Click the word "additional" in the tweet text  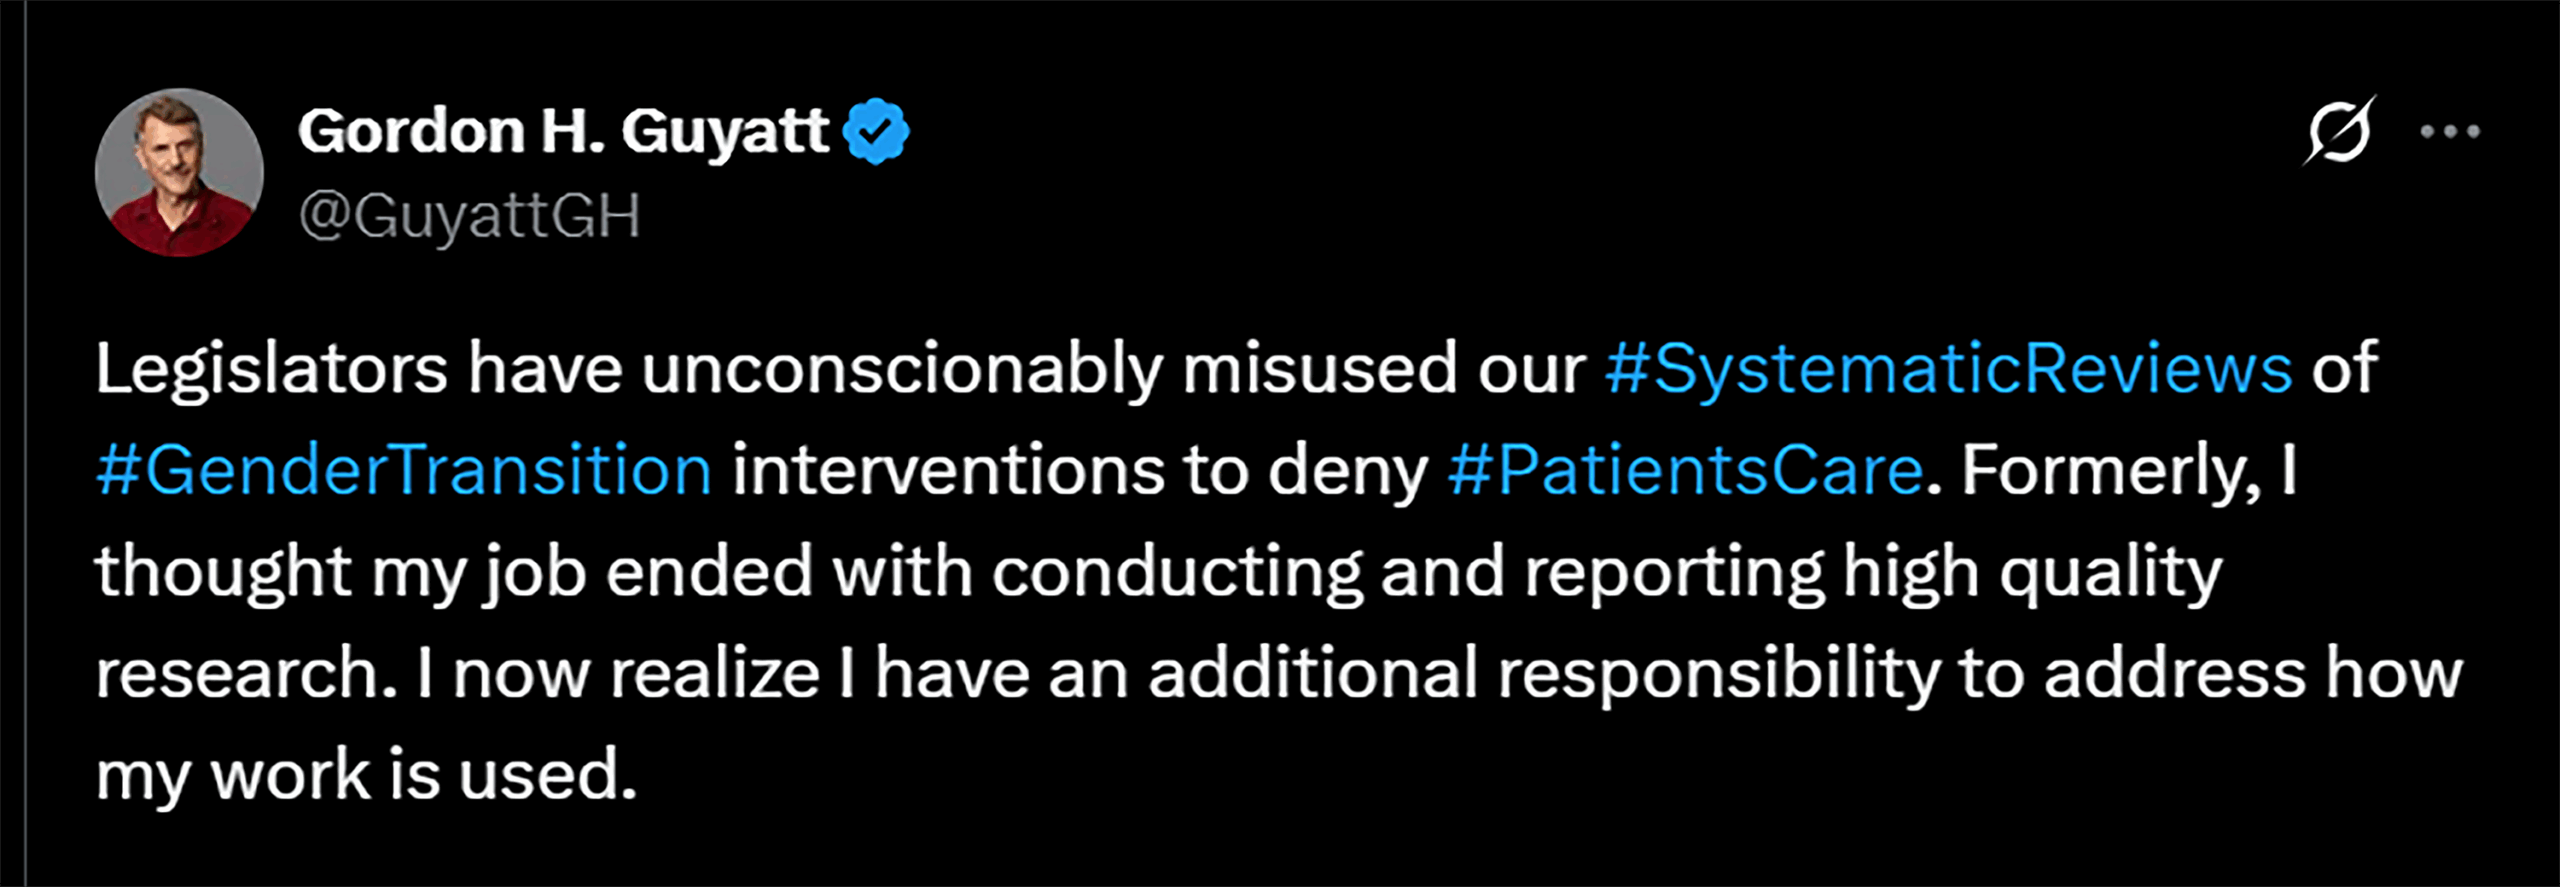[x=1313, y=674]
